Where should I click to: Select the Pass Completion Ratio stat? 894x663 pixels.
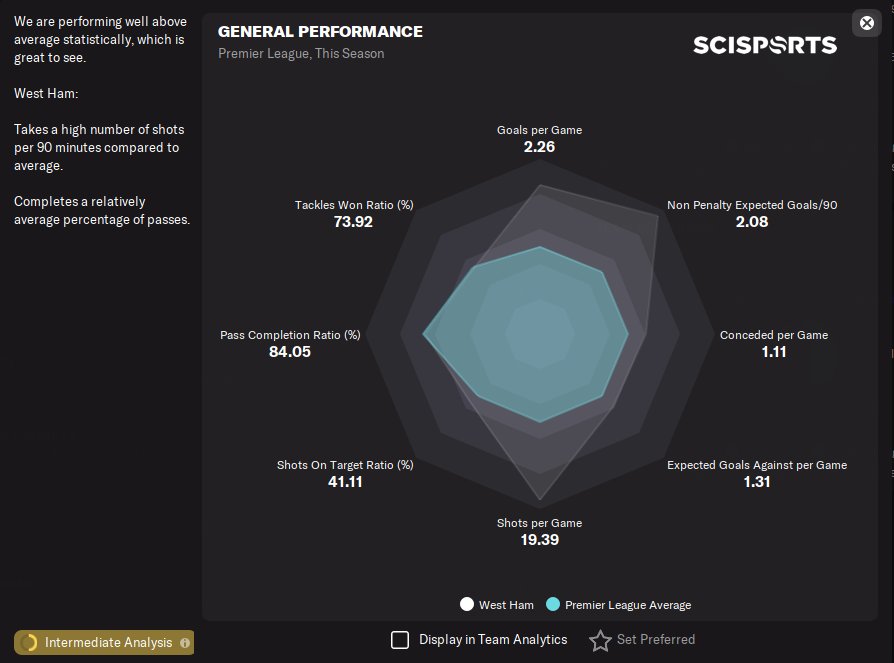[290, 343]
